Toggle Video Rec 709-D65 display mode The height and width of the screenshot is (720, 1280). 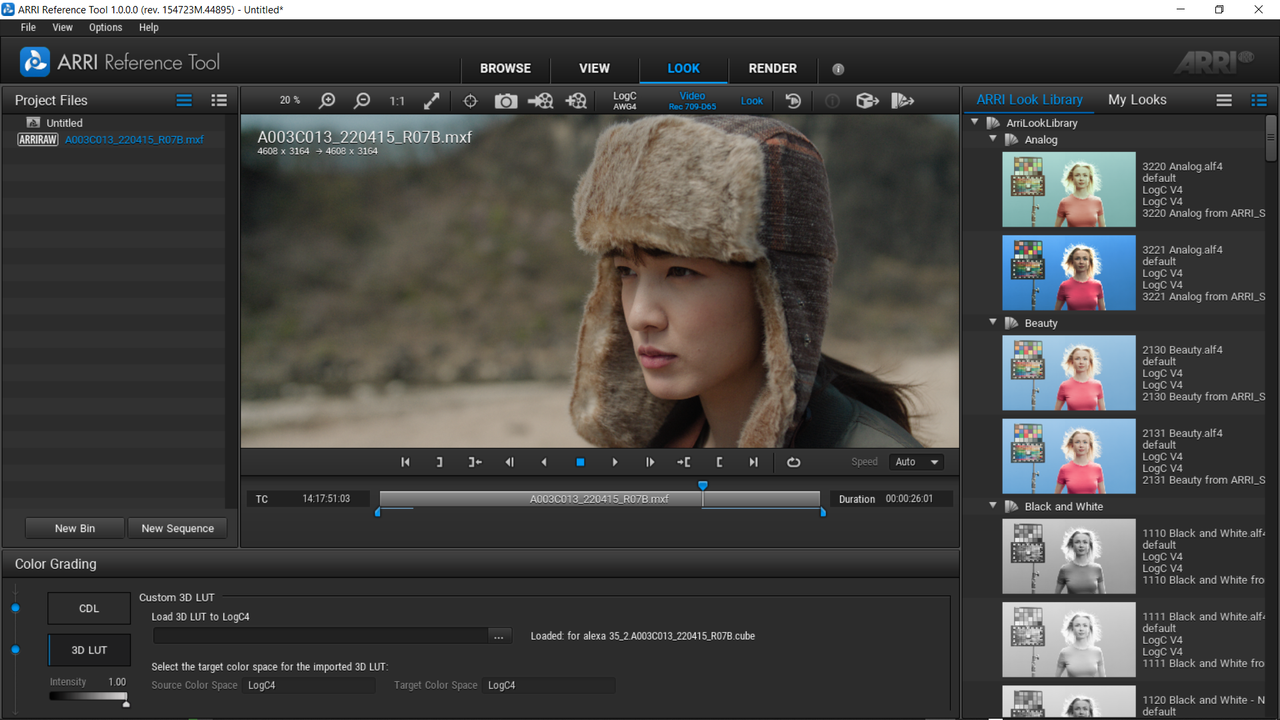692,101
